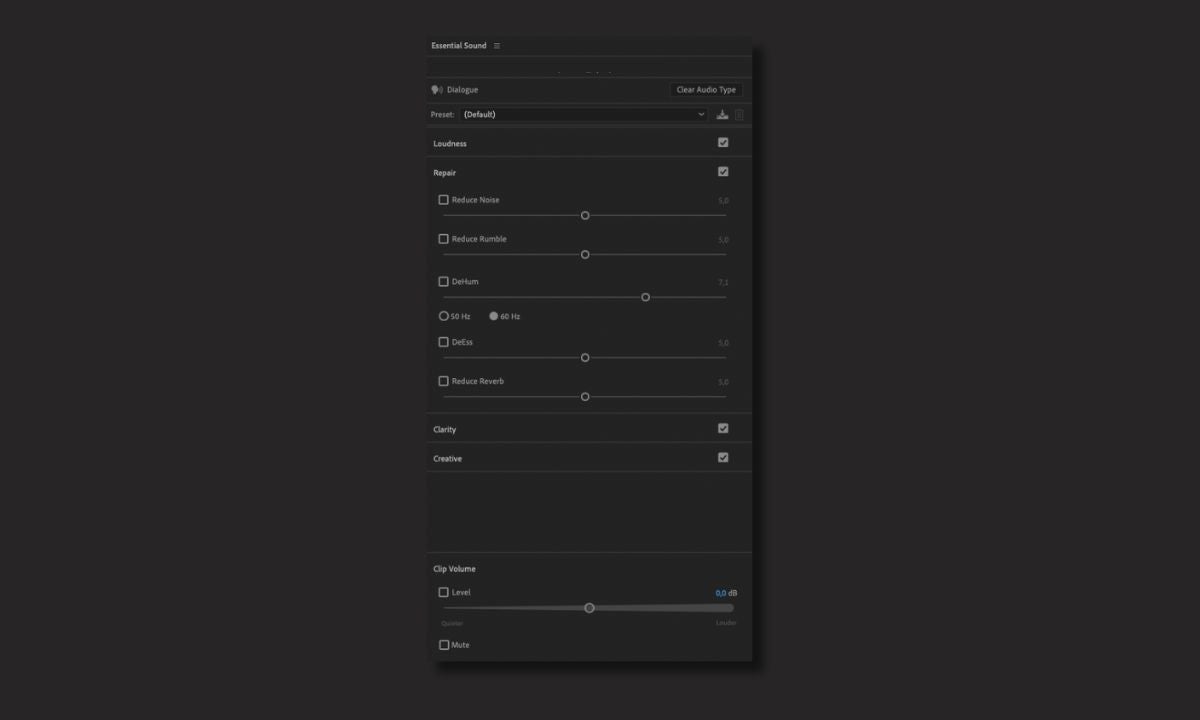Switch to the Essential Sound tab
The height and width of the screenshot is (720, 1200).
coord(459,46)
